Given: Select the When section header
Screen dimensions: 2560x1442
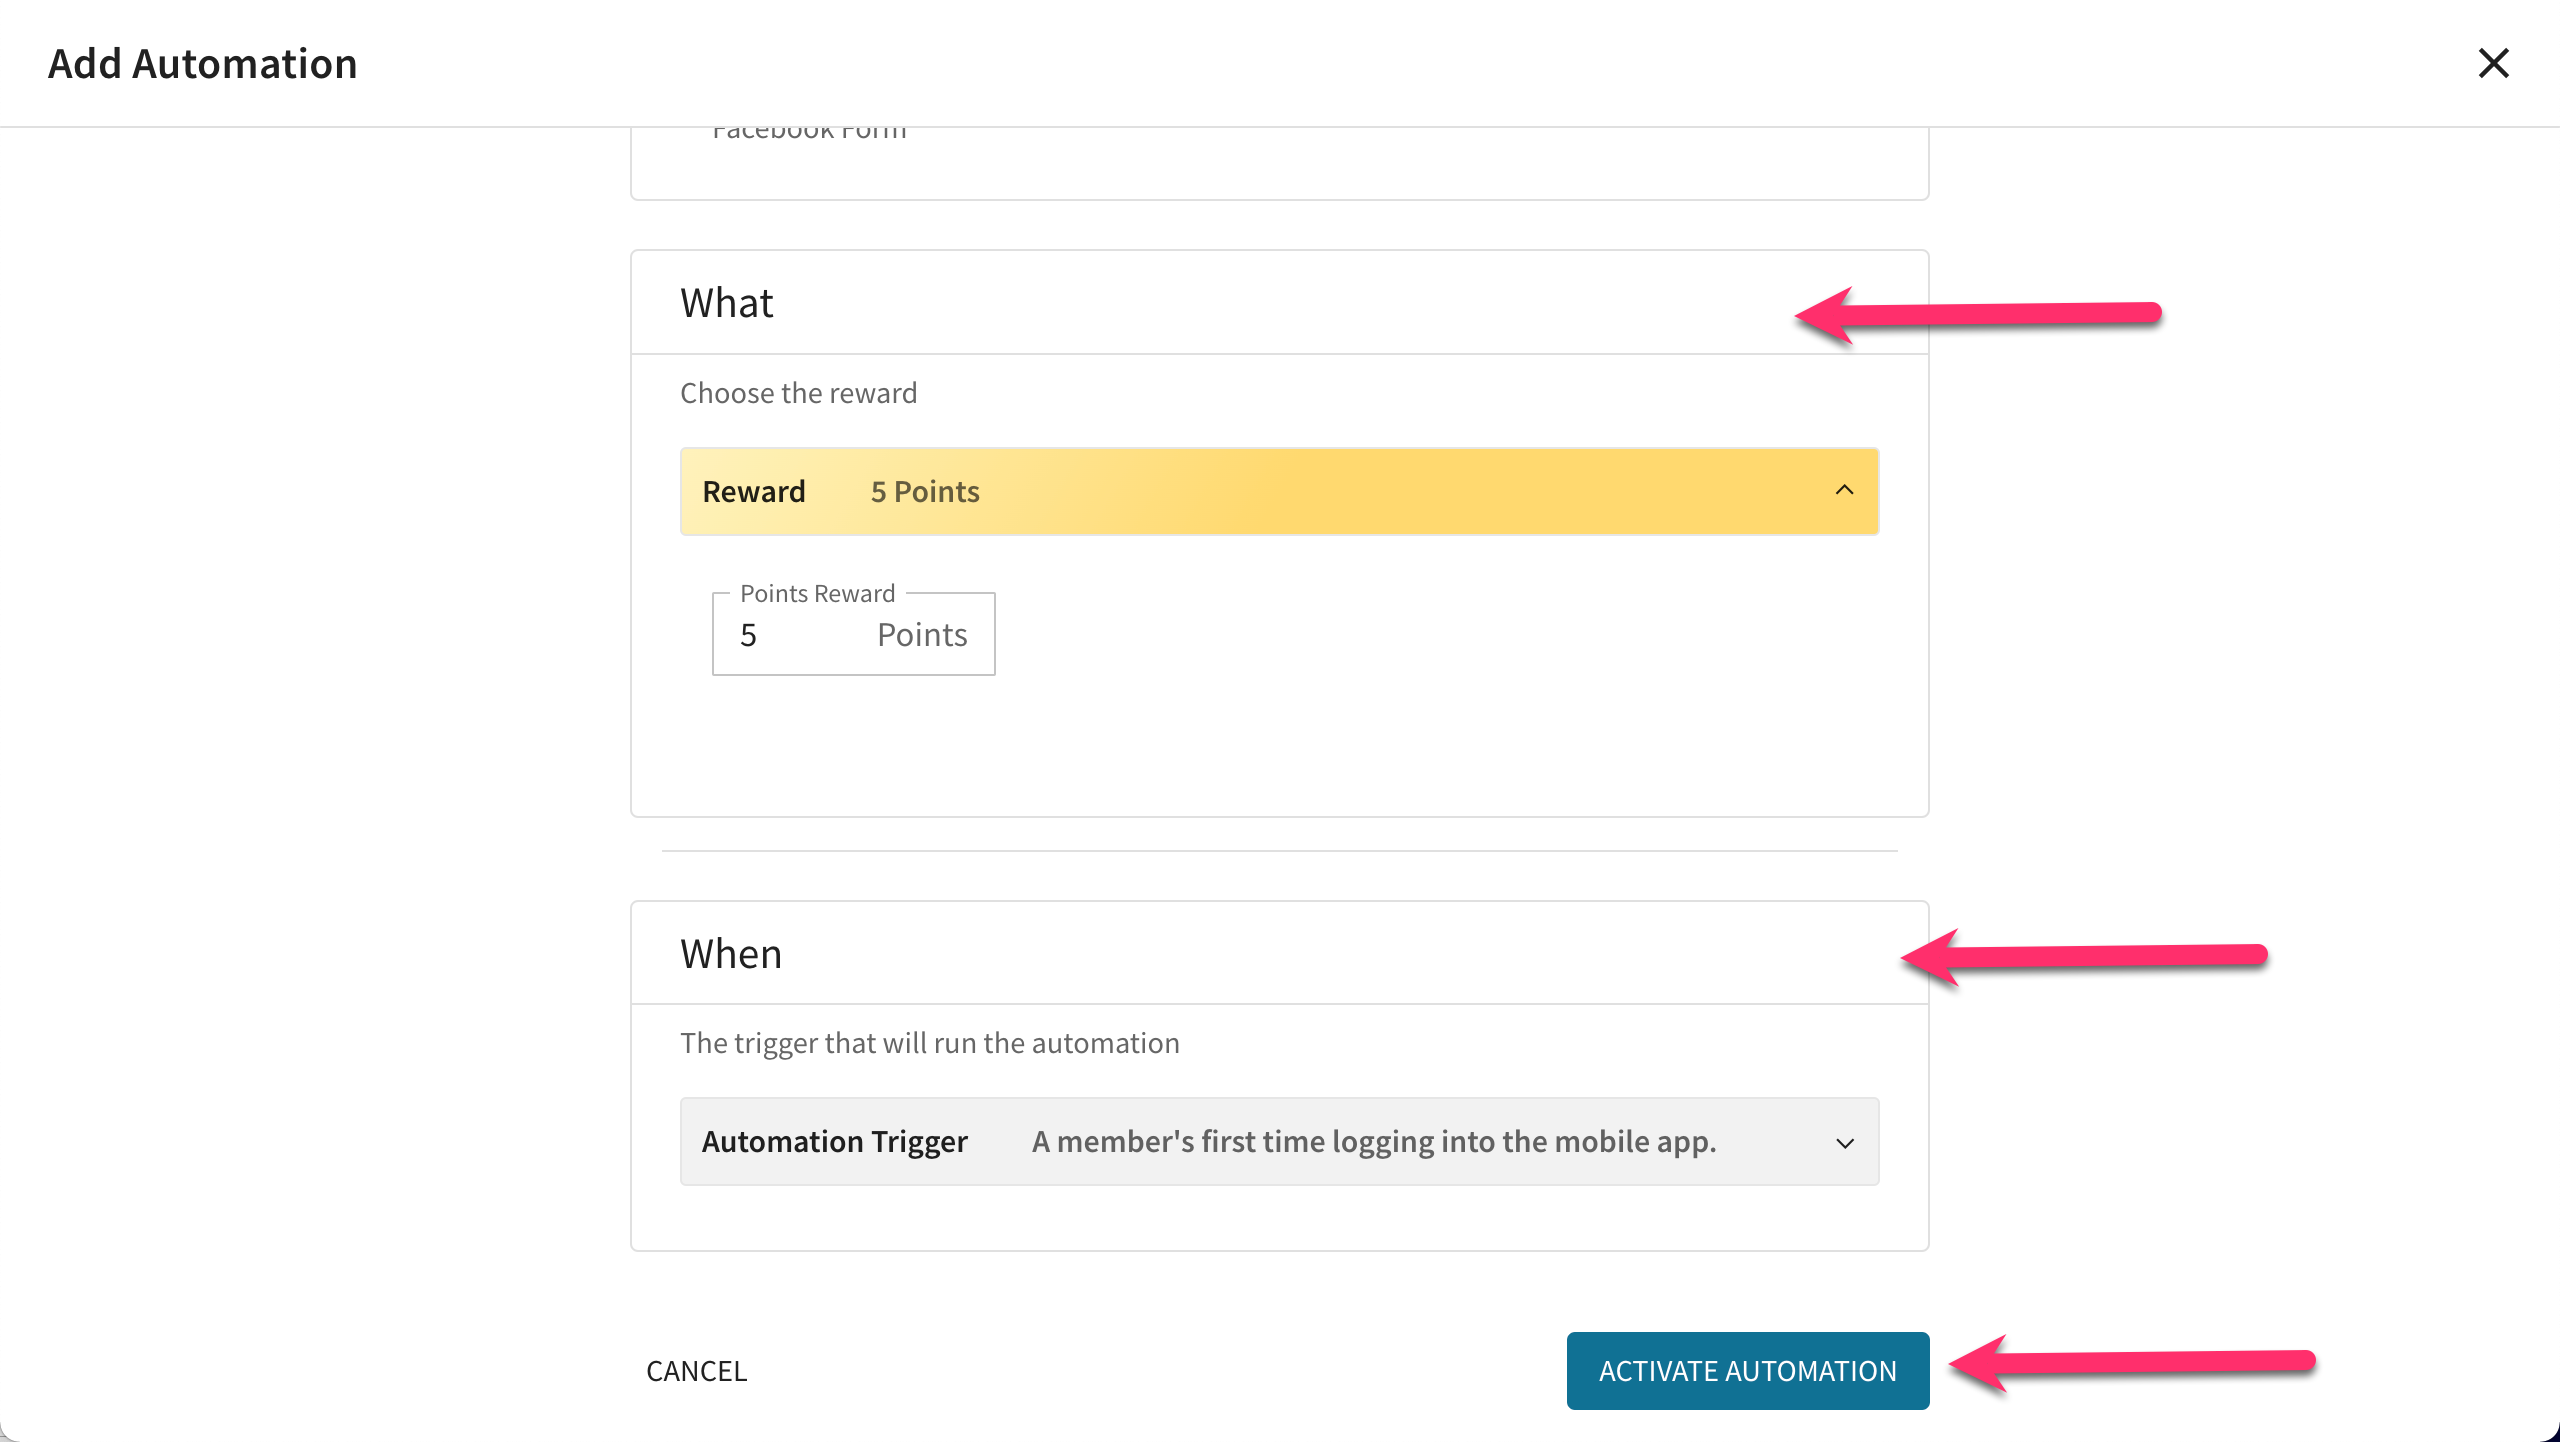Looking at the screenshot, I should (731, 954).
